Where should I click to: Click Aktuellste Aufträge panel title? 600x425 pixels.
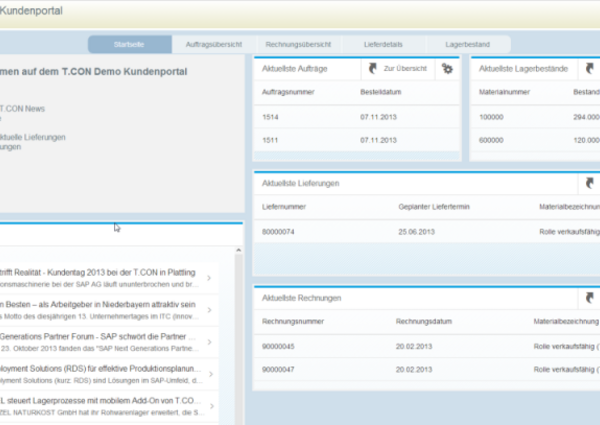pos(295,69)
